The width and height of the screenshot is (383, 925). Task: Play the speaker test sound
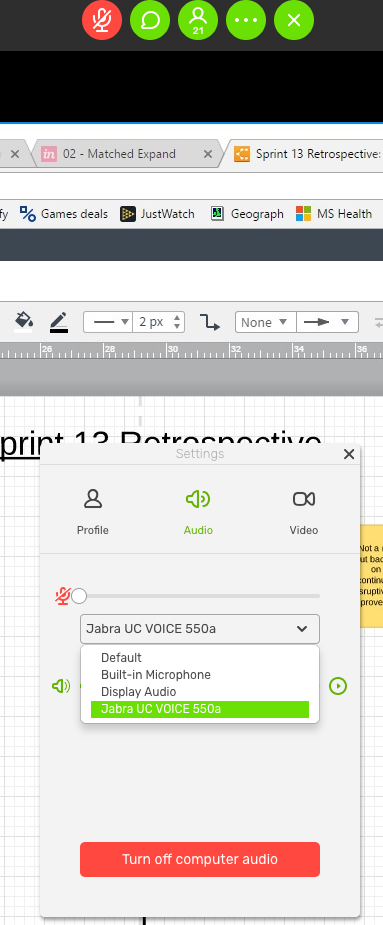338,686
